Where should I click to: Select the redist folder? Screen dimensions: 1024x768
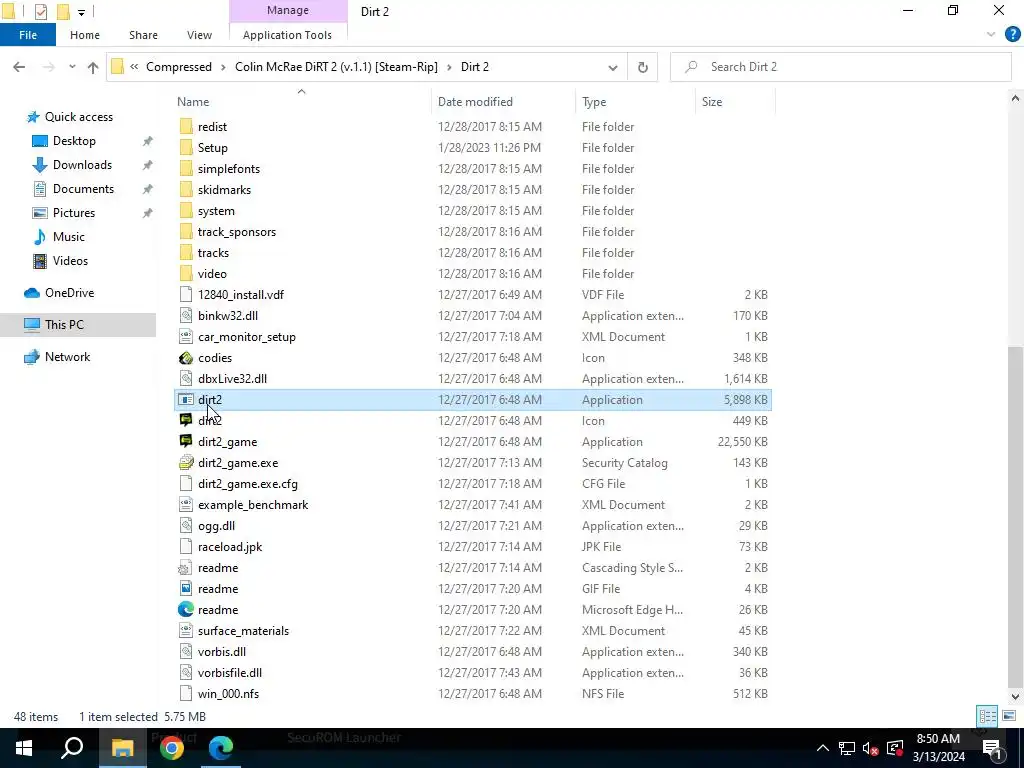coord(212,127)
